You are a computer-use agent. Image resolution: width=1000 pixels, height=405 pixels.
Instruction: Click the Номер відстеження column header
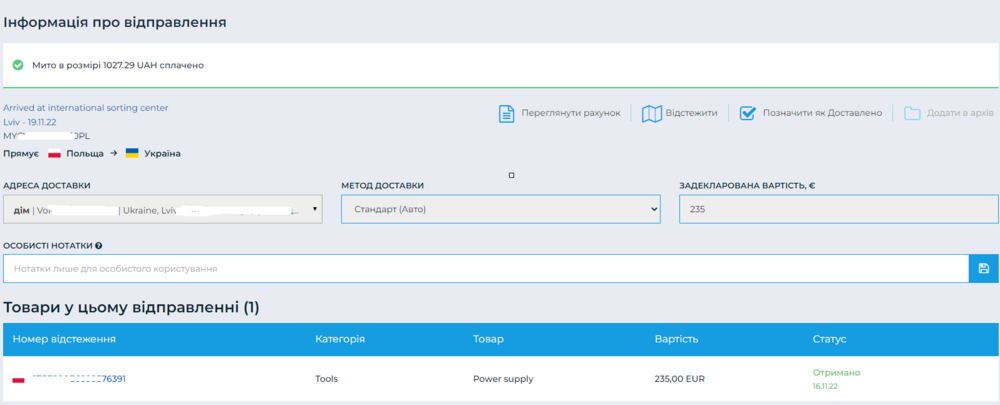[64, 339]
